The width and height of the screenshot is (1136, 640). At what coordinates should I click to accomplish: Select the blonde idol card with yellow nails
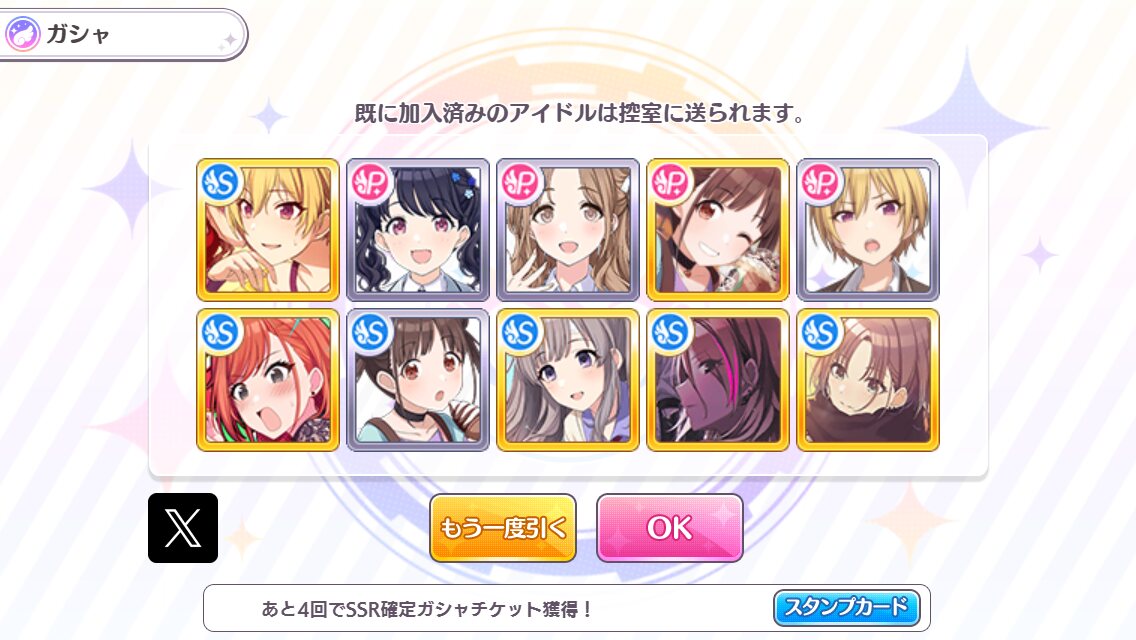[x=268, y=230]
